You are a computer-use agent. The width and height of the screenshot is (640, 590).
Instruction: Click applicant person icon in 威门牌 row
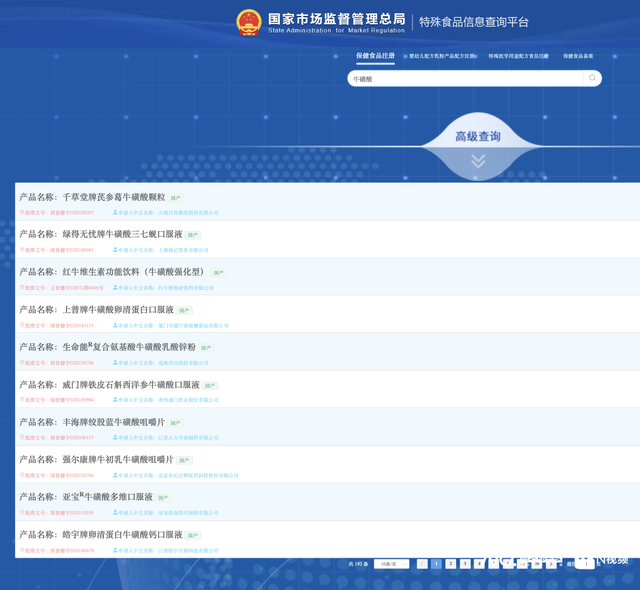[115, 399]
